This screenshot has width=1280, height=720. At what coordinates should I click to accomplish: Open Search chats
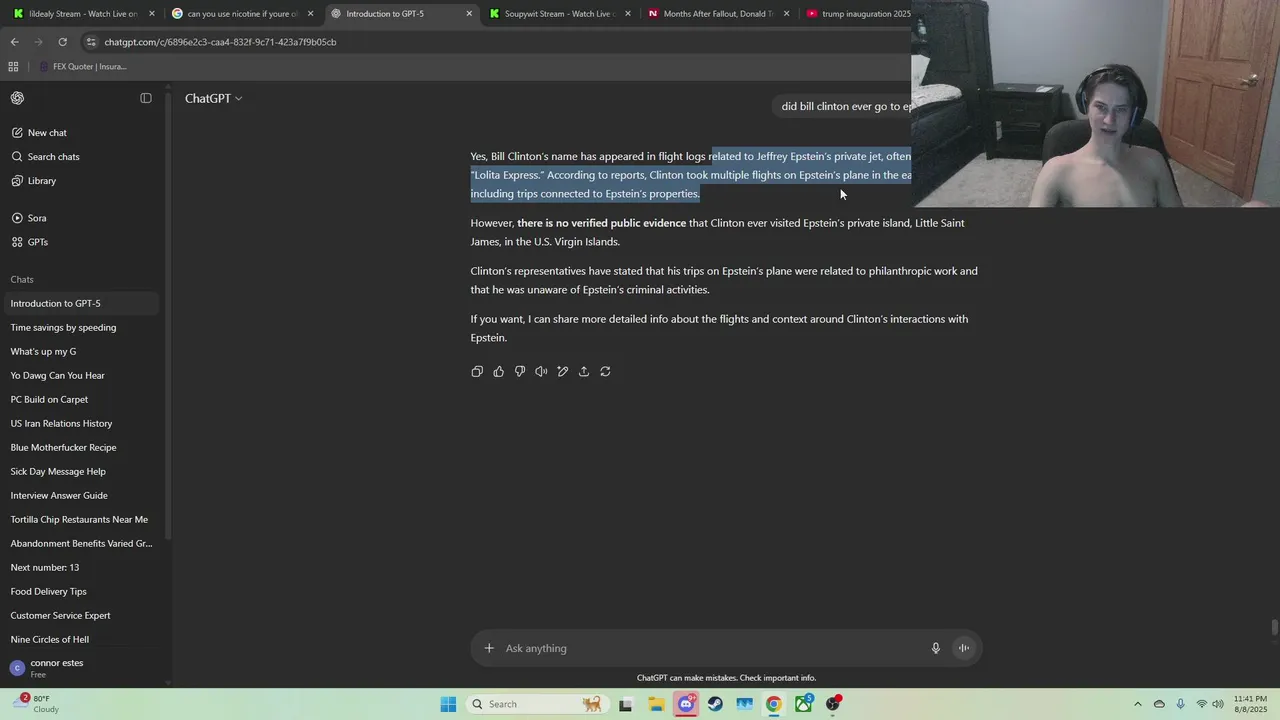pos(53,157)
